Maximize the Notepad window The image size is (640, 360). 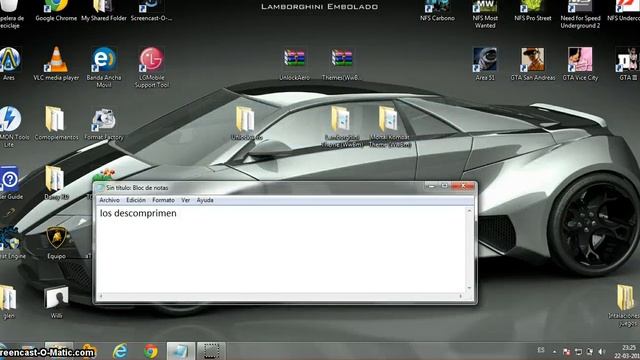click(x=444, y=186)
